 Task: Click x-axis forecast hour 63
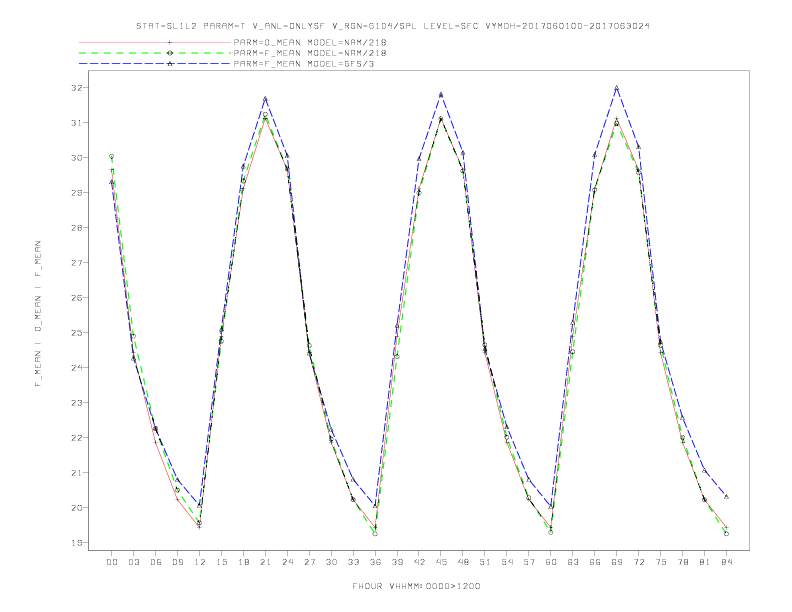(573, 562)
